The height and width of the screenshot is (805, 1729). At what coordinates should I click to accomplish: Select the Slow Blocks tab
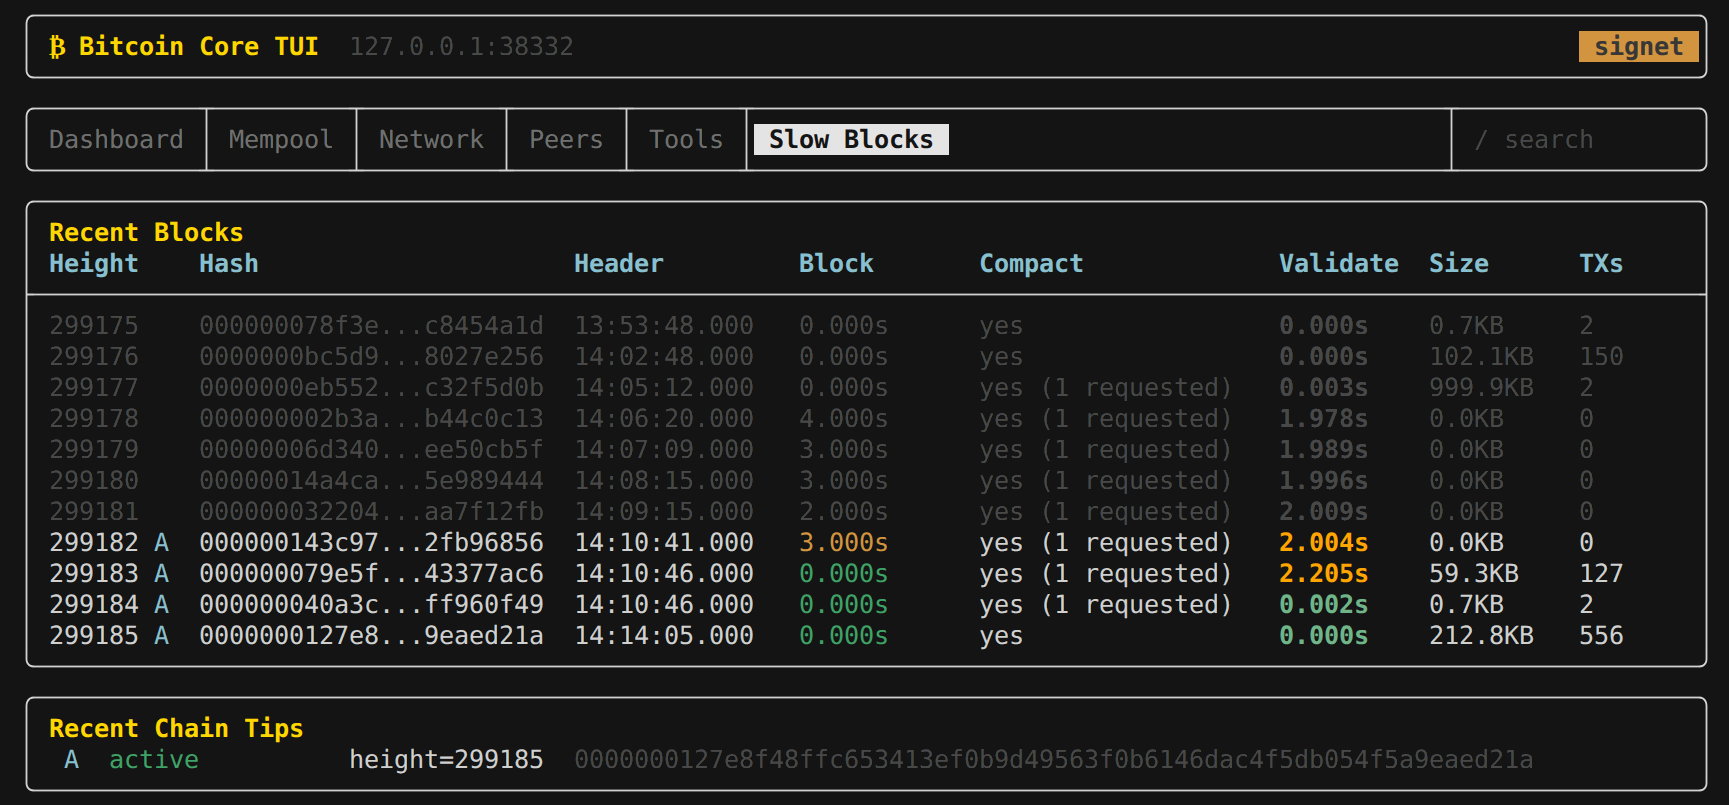click(x=850, y=140)
